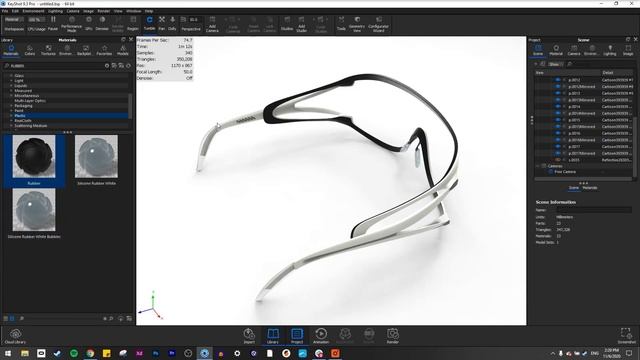The height and width of the screenshot is (360, 640).
Task: Open the File menu
Action: click(x=5, y=11)
